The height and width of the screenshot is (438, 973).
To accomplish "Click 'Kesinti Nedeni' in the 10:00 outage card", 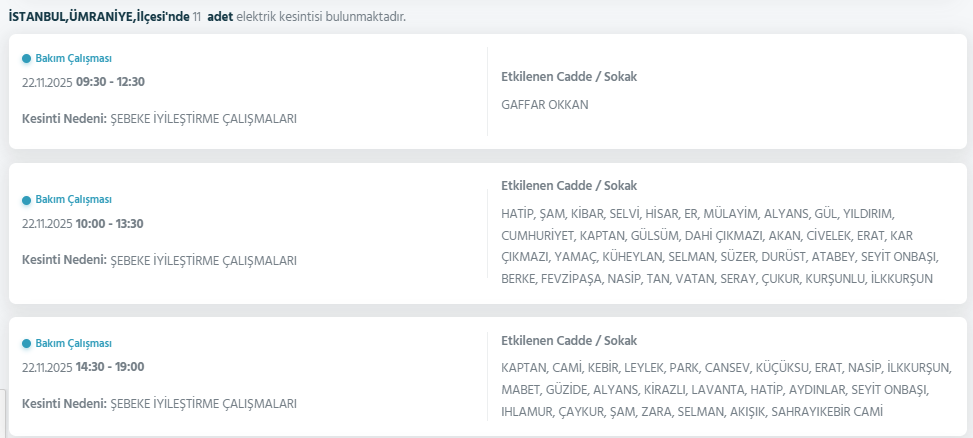I will pyautogui.click(x=64, y=261).
